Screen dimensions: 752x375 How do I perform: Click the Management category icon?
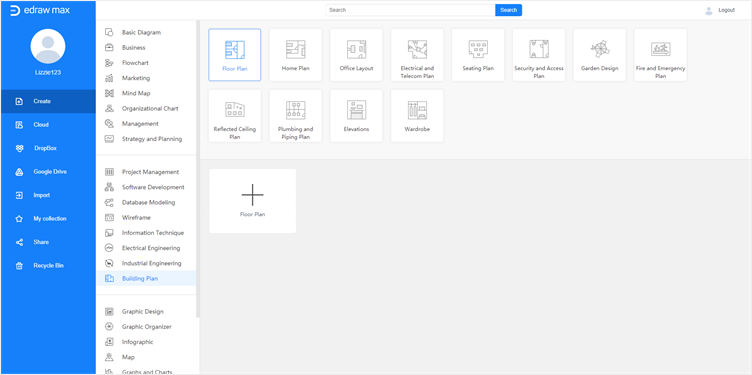point(109,124)
